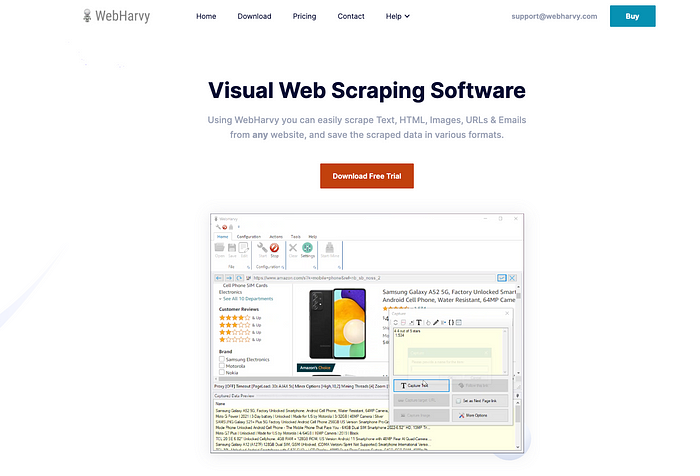Click the hand pointer icon in Capture toolbar
700x476 pixels.
click(x=428, y=322)
